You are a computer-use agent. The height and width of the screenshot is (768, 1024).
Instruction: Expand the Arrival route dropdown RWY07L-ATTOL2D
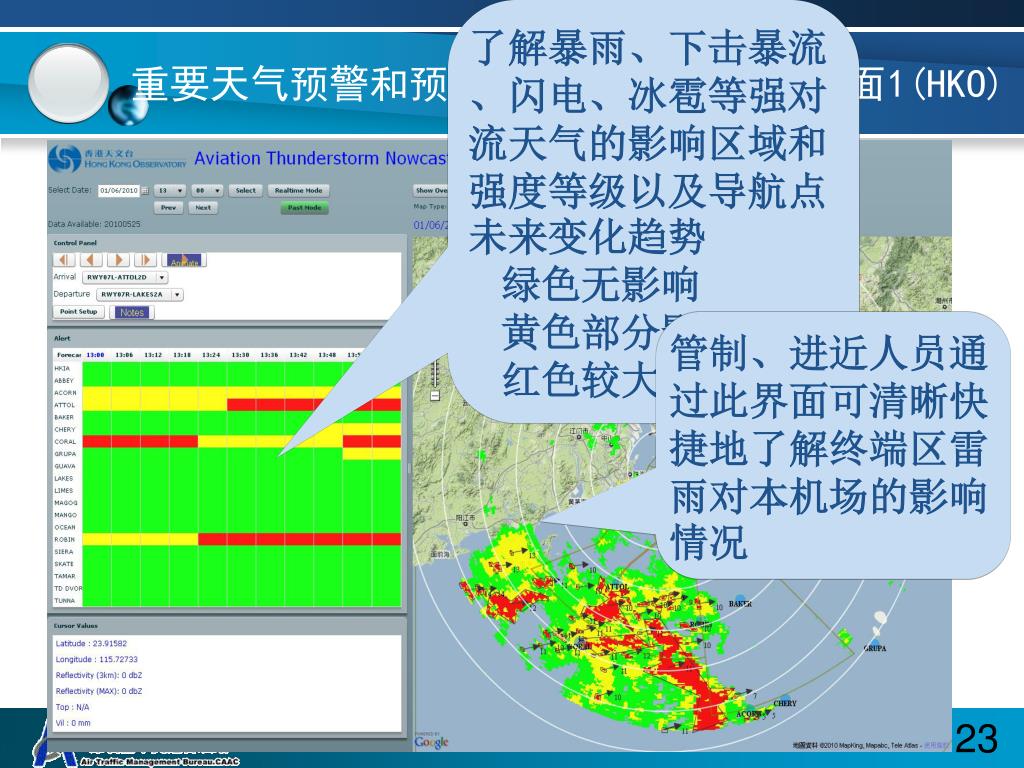tap(124, 278)
